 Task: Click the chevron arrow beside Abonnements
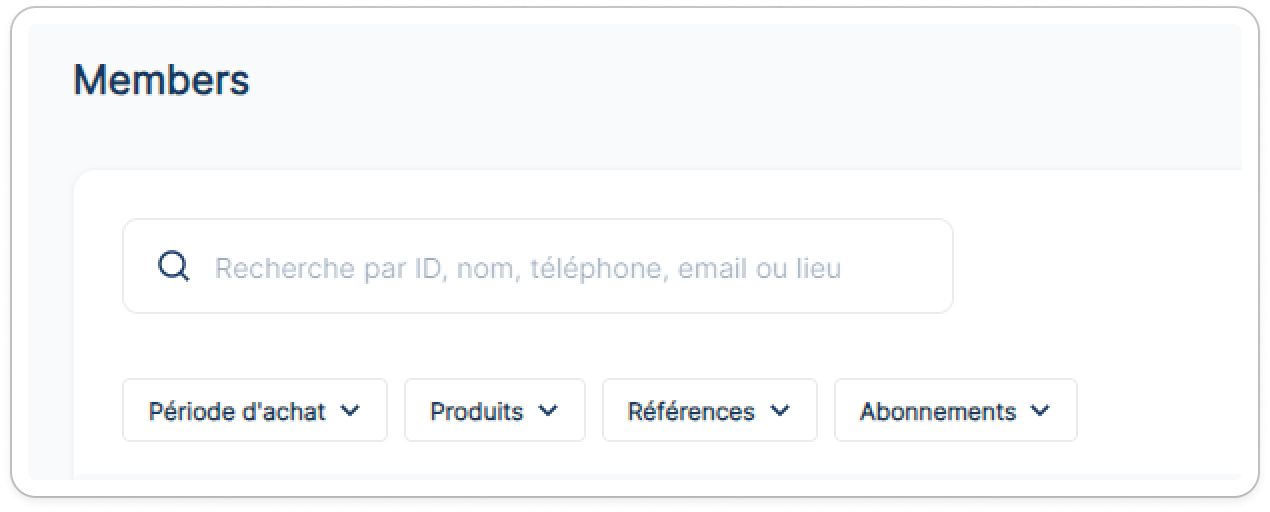tap(1040, 410)
